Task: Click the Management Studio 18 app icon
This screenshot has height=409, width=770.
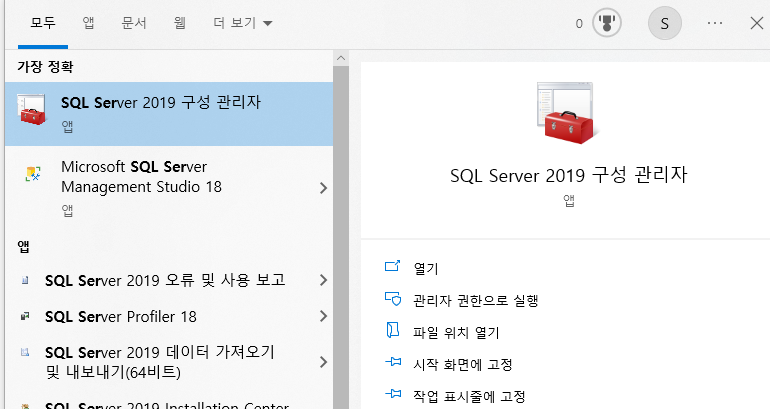Action: tap(33, 173)
